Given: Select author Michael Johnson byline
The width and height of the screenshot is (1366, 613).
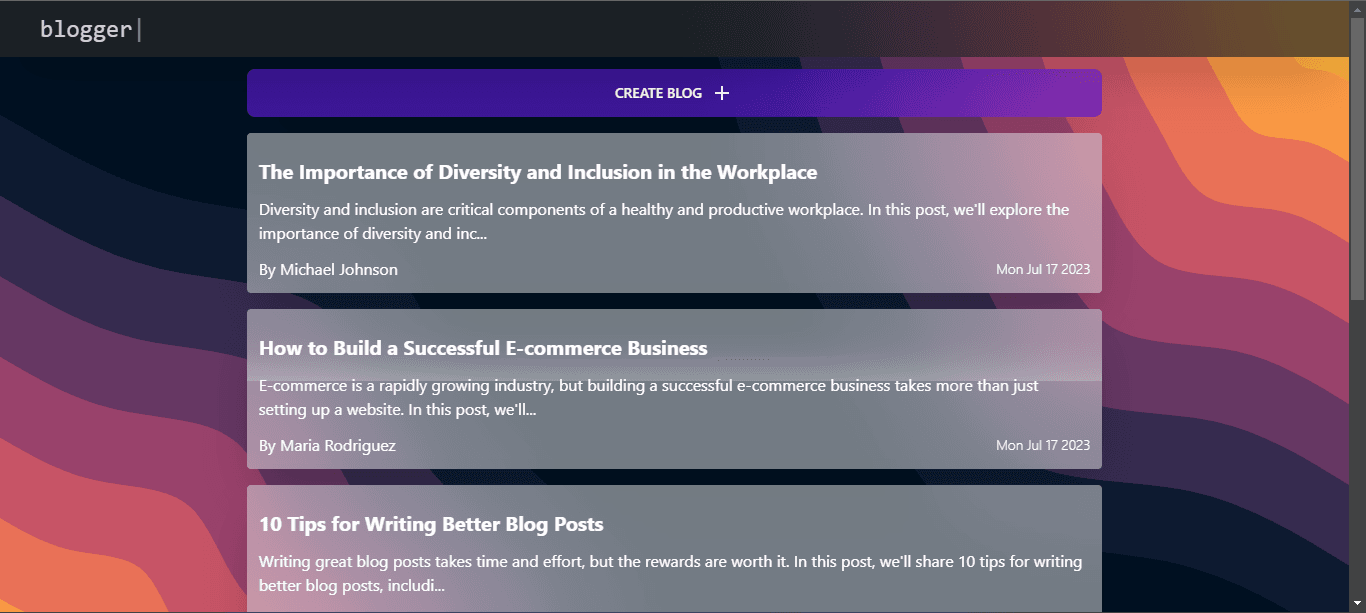Looking at the screenshot, I should pos(328,270).
